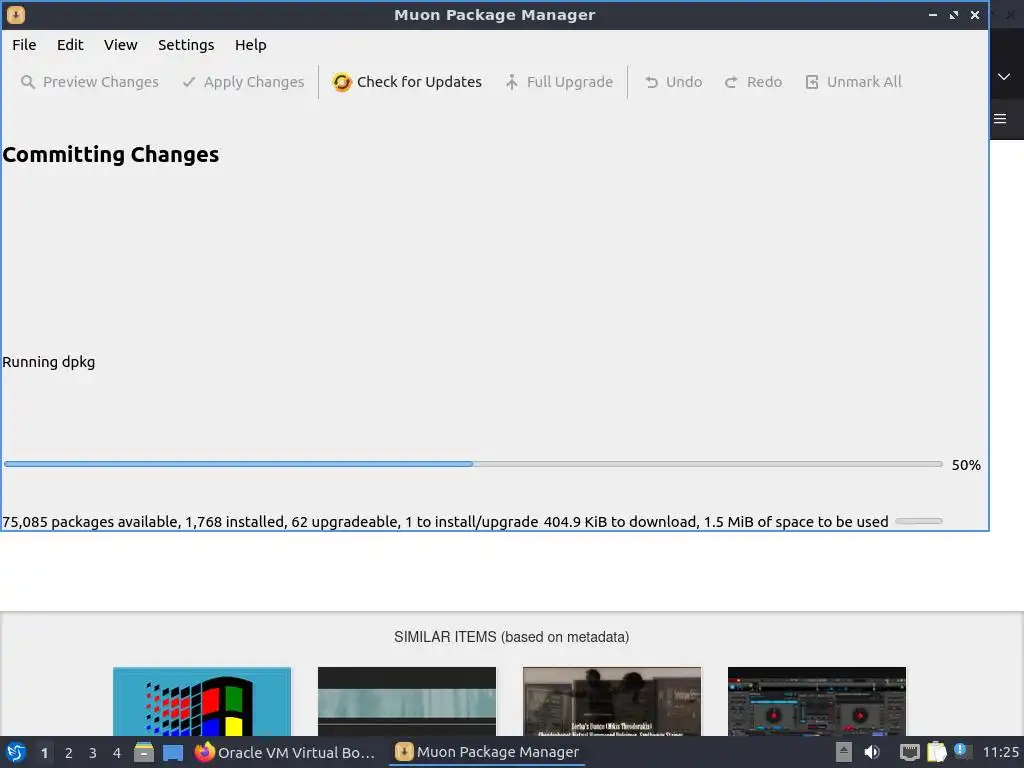Image resolution: width=1024 pixels, height=768 pixels.
Task: Switch to virtual desktop 2
Action: 69,753
